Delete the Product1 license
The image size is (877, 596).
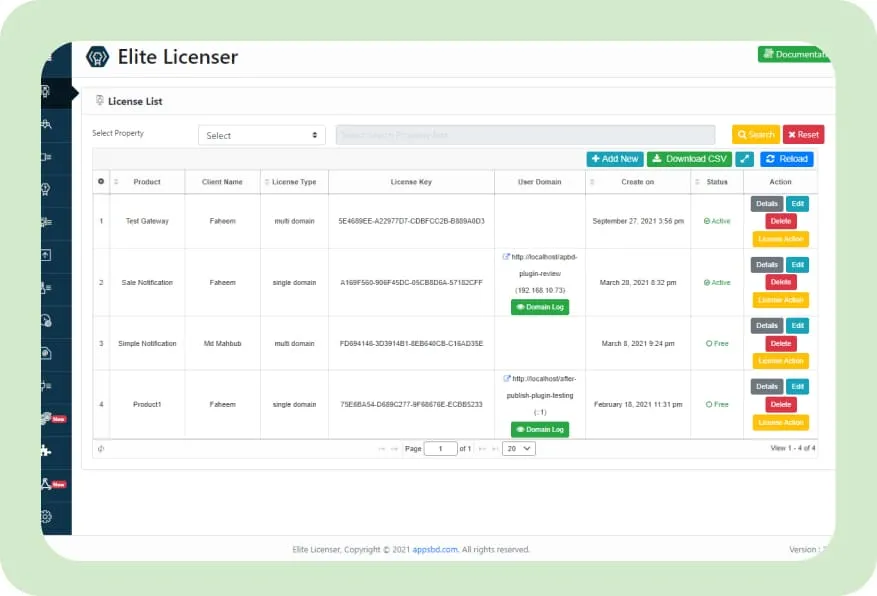coord(781,404)
